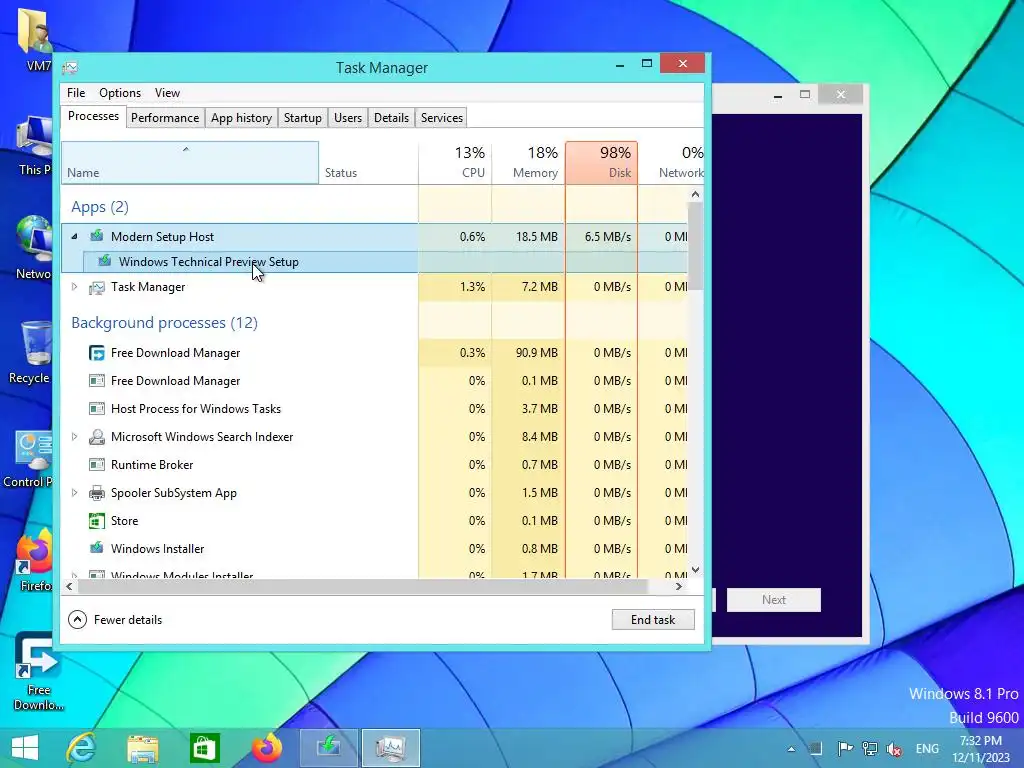
Task: Show hidden tray icons arrow
Action: [x=791, y=749]
